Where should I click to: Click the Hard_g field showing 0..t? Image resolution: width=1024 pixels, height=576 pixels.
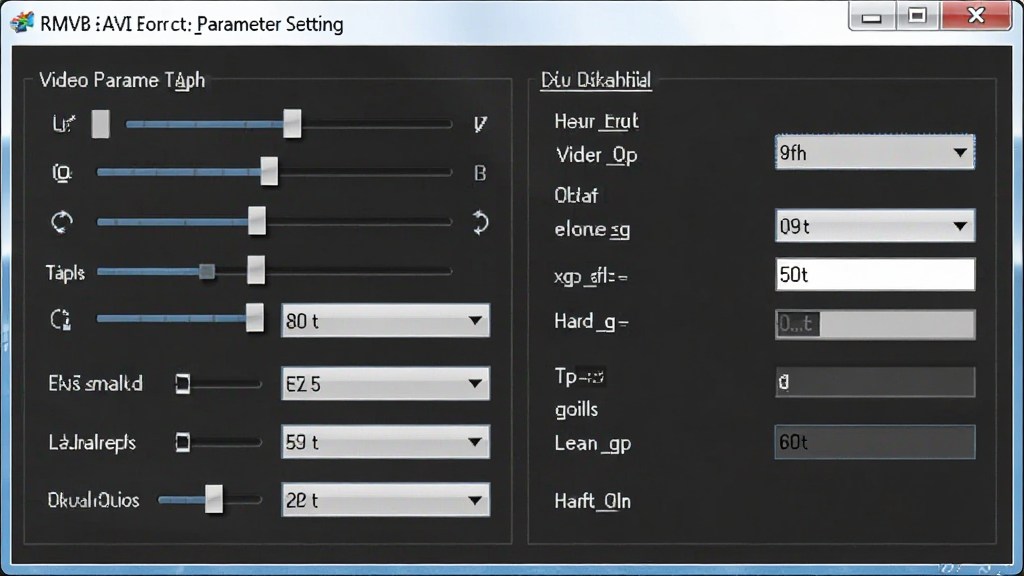tap(875, 324)
